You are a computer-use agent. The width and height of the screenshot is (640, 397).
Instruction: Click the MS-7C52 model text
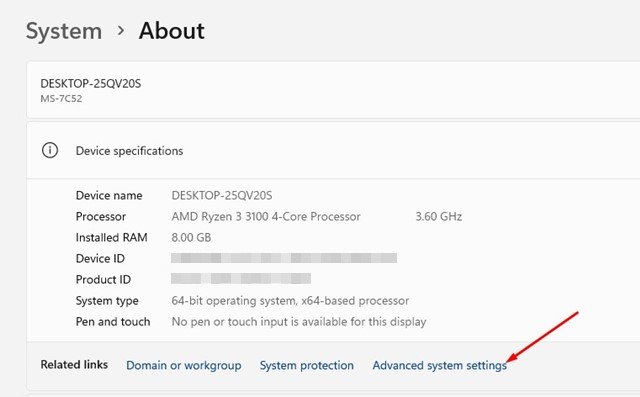pyautogui.click(x=61, y=99)
